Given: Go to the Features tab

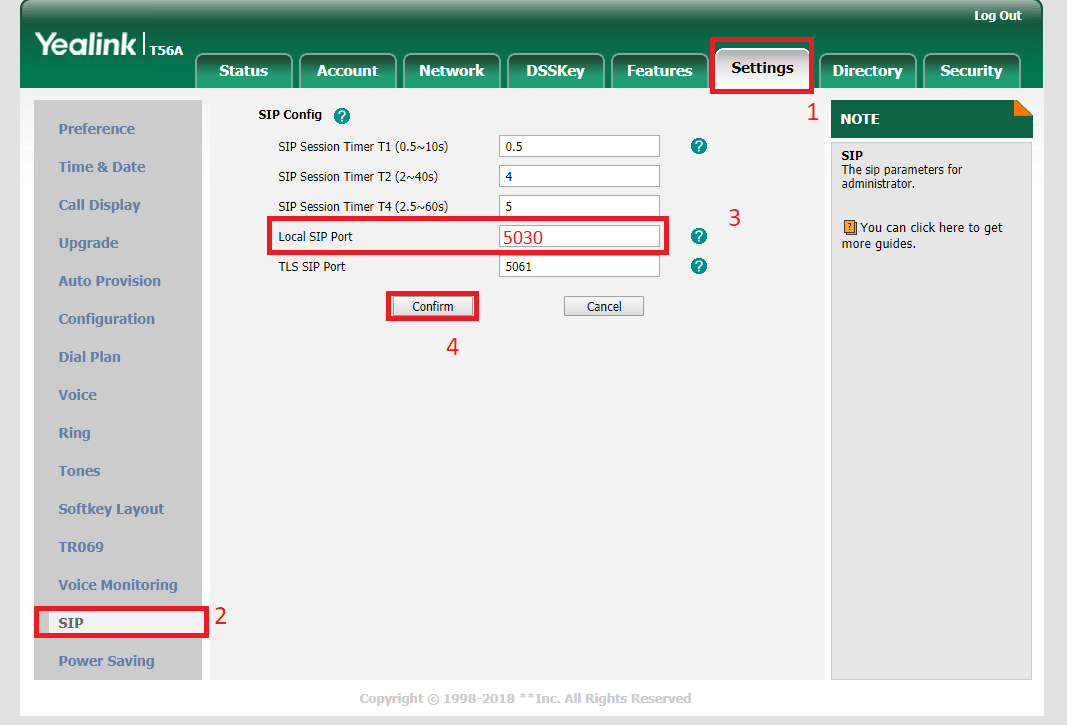Looking at the screenshot, I should pyautogui.click(x=659, y=71).
